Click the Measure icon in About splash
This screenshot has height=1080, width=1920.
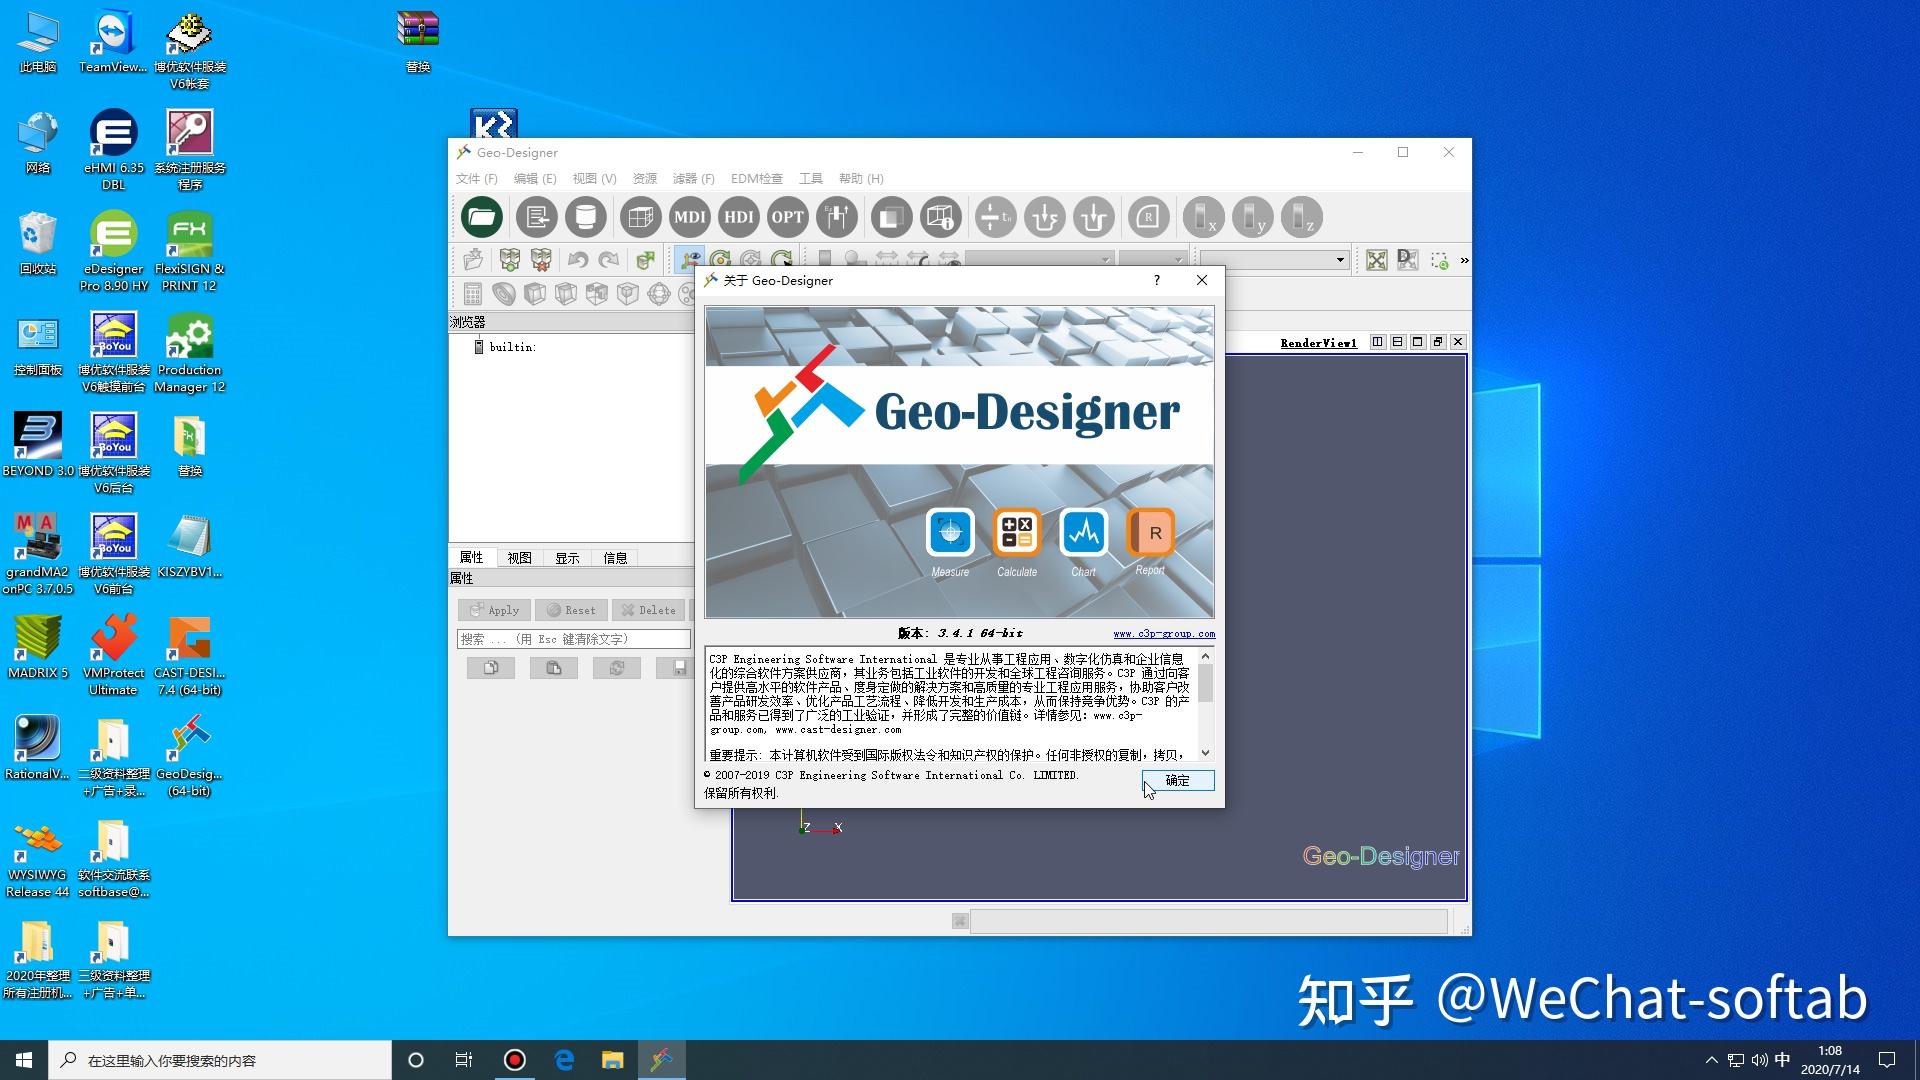(x=950, y=533)
